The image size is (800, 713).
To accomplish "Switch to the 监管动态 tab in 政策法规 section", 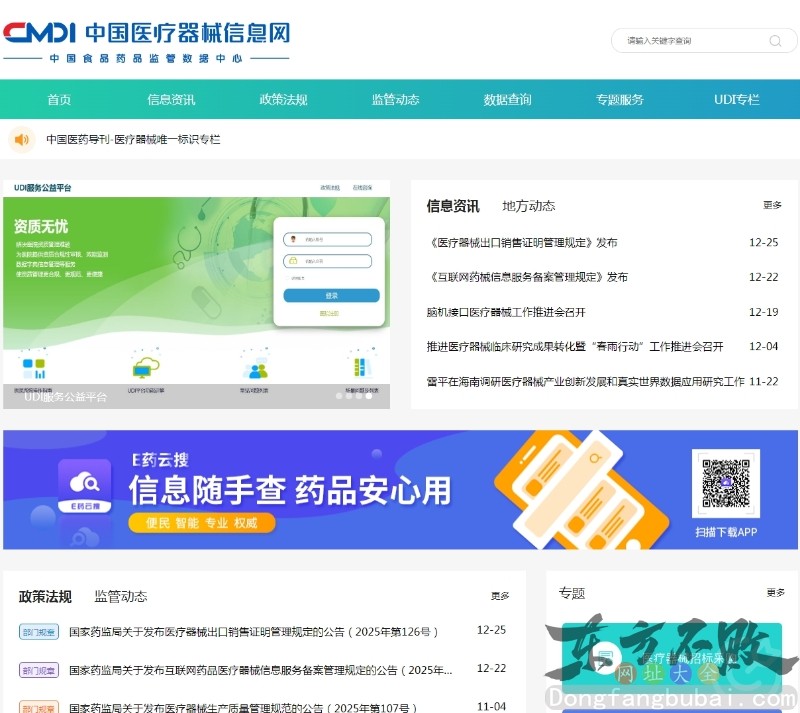I will click(x=120, y=595).
